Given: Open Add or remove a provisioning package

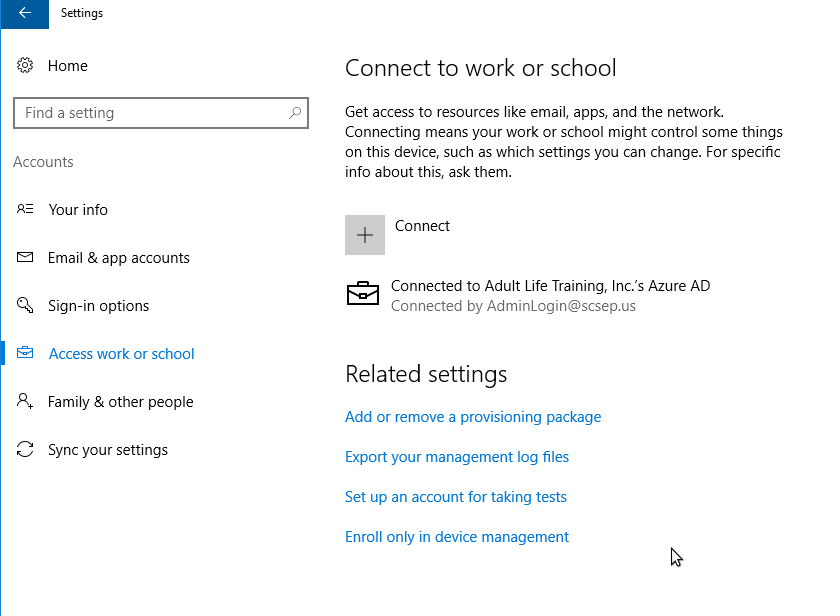Looking at the screenshot, I should tap(473, 417).
